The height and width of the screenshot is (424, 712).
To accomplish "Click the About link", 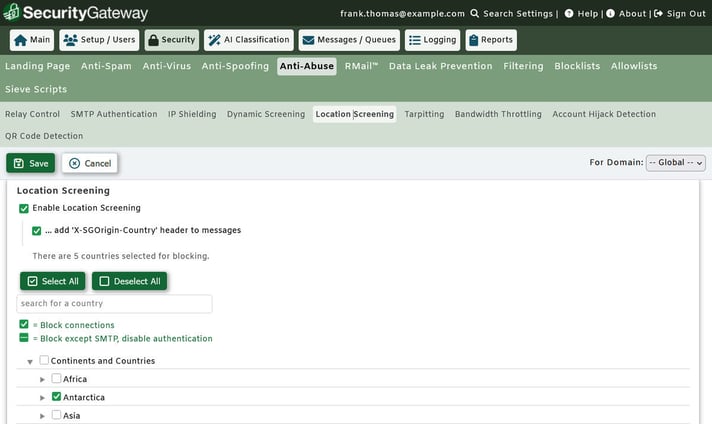I will point(632,14).
